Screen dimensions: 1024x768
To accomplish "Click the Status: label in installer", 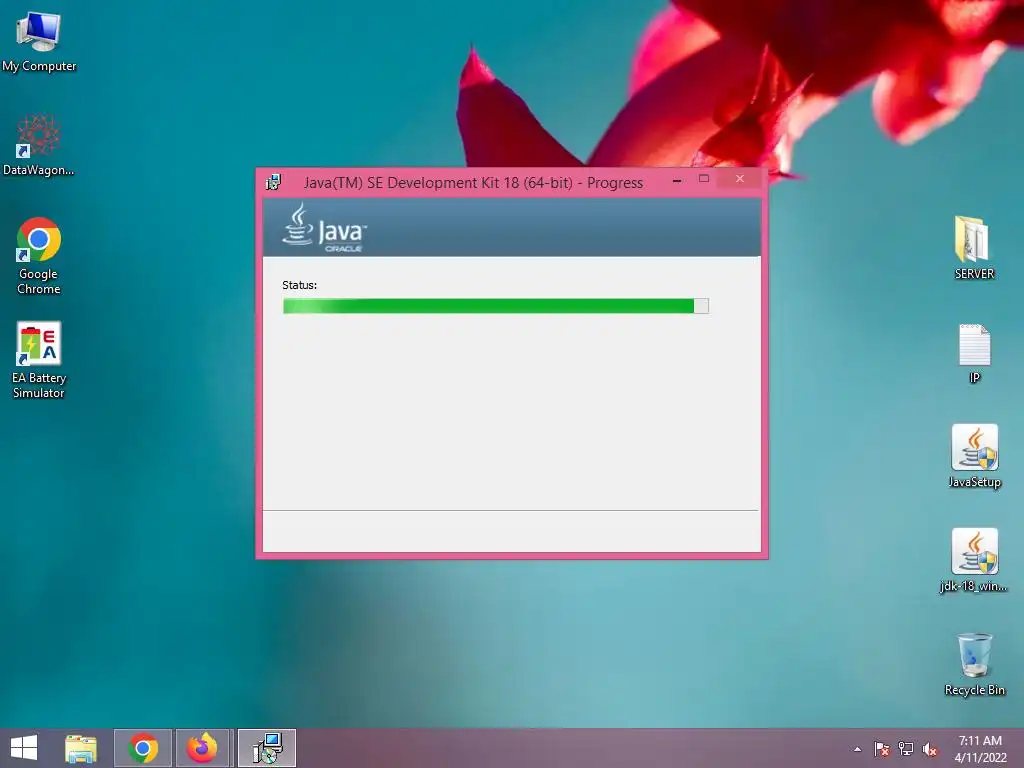I will coord(300,285).
